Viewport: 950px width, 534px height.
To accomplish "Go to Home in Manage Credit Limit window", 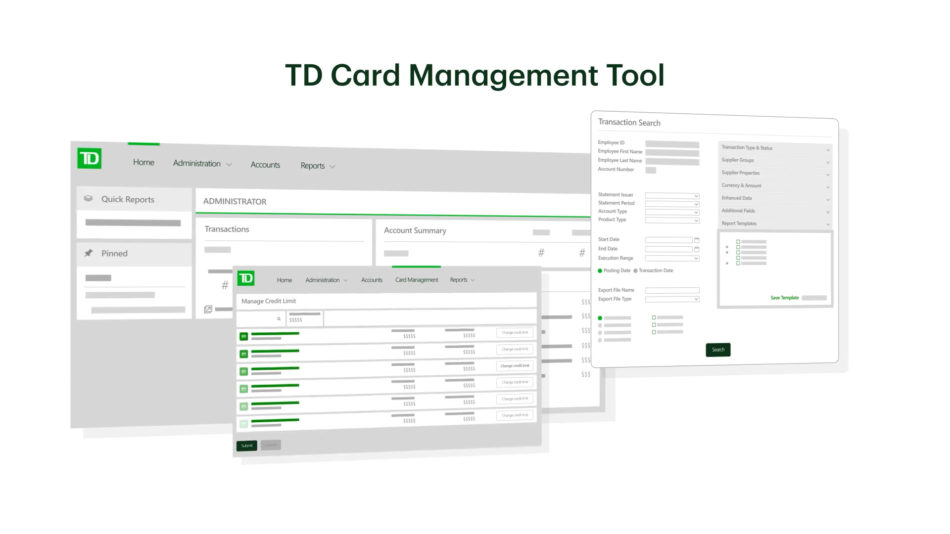I will 284,280.
